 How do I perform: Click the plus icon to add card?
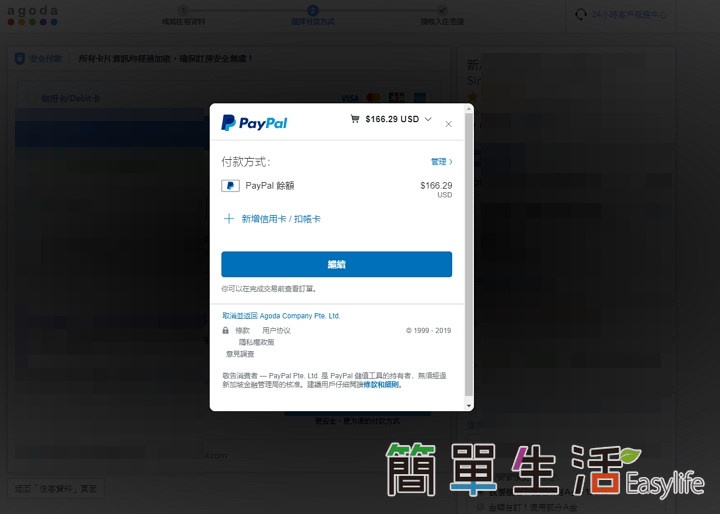tap(229, 219)
